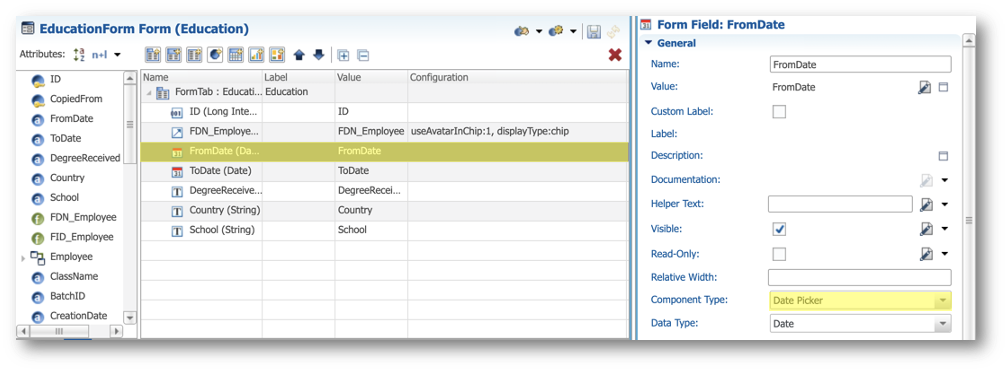This screenshot has height=371, width=1007.
Task: Open the n+l attributes dropdown arrow
Action: (x=117, y=55)
